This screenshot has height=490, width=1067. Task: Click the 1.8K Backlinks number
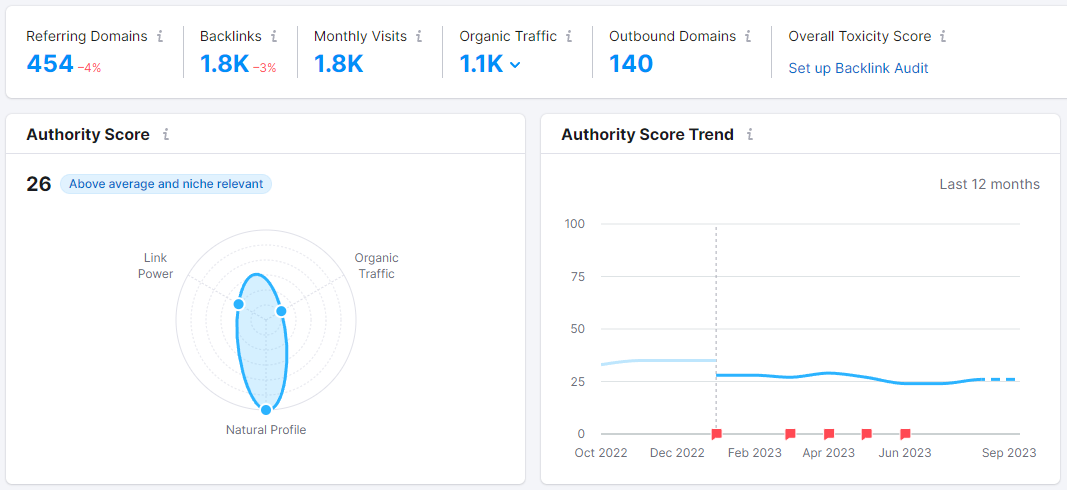coord(224,64)
